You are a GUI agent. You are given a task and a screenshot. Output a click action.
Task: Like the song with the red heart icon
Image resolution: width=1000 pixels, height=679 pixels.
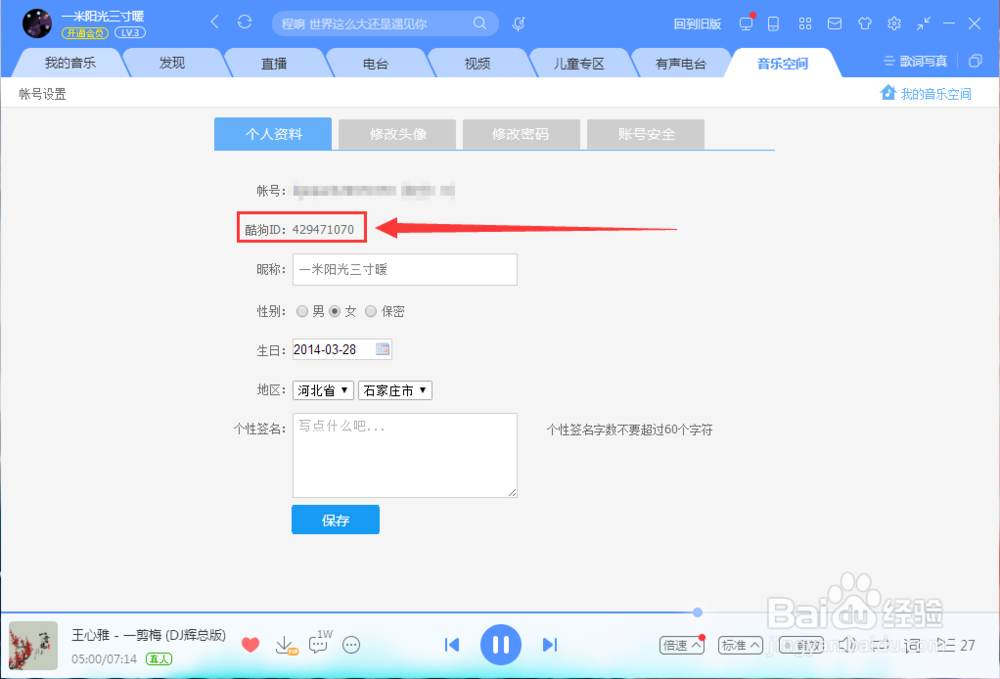click(x=251, y=645)
